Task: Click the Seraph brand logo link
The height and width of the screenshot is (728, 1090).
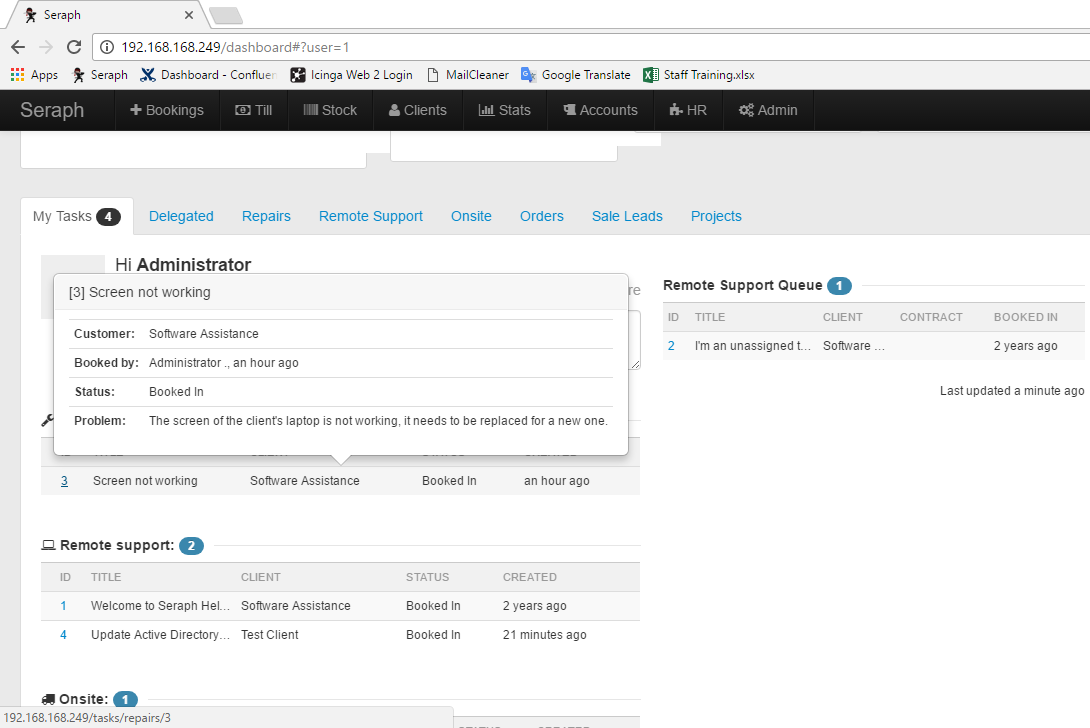Action: pyautogui.click(x=52, y=110)
